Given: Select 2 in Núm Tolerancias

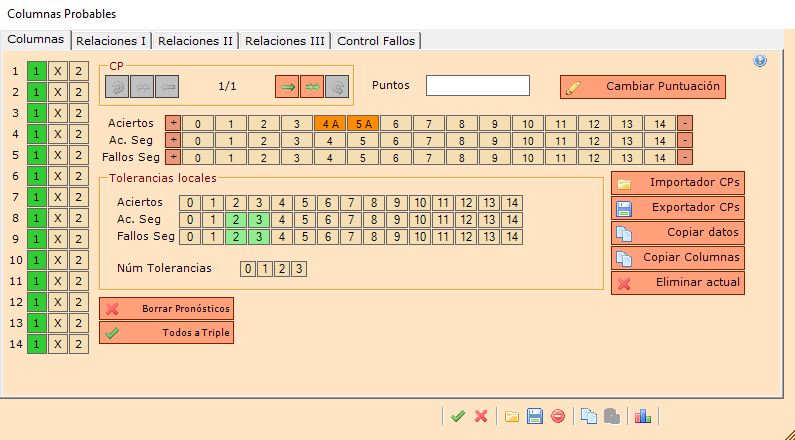Looking at the screenshot, I should [282, 269].
